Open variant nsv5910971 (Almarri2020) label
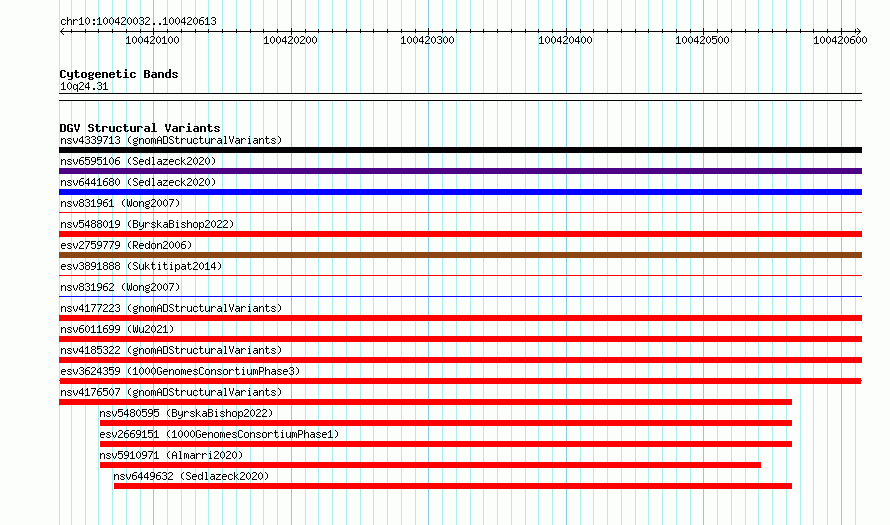Viewport: 890px width, 525px height. [x=171, y=455]
